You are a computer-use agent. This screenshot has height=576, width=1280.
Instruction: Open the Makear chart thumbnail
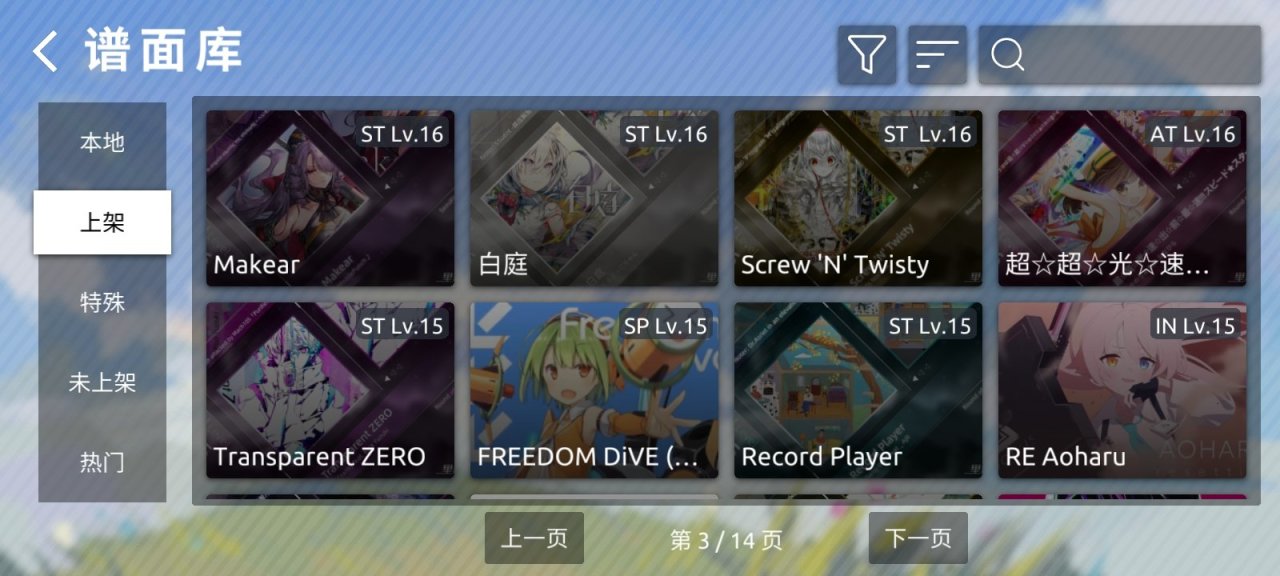pyautogui.click(x=330, y=198)
